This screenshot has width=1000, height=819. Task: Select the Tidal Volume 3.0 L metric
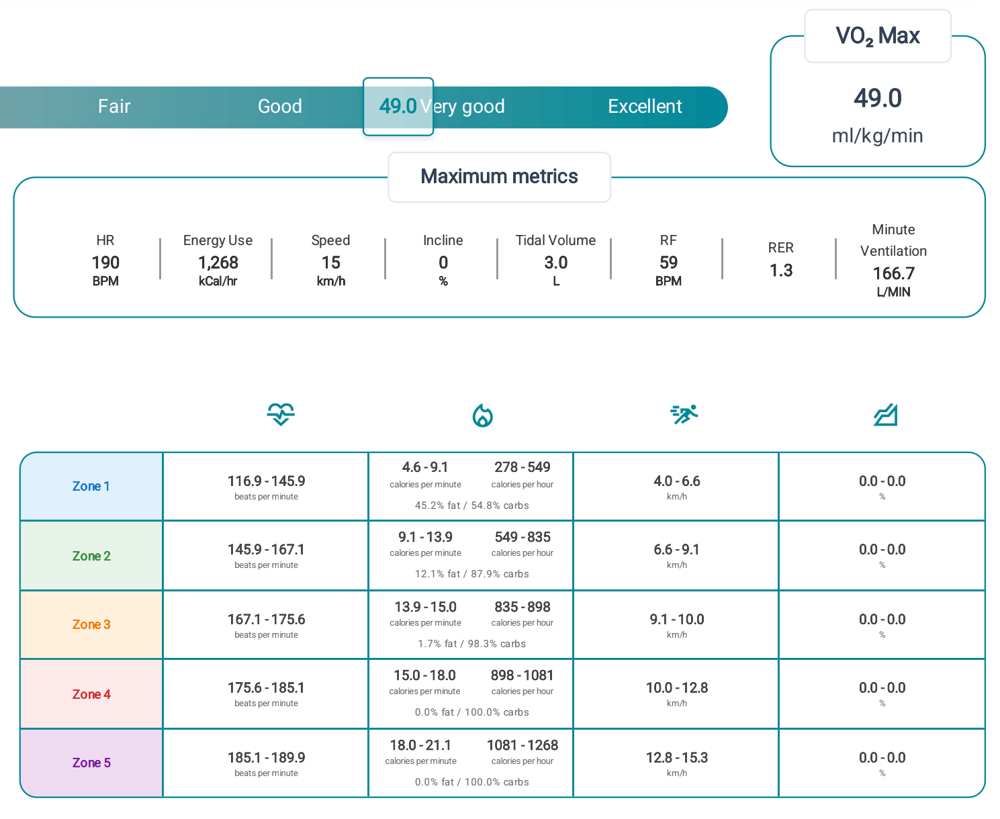555,260
